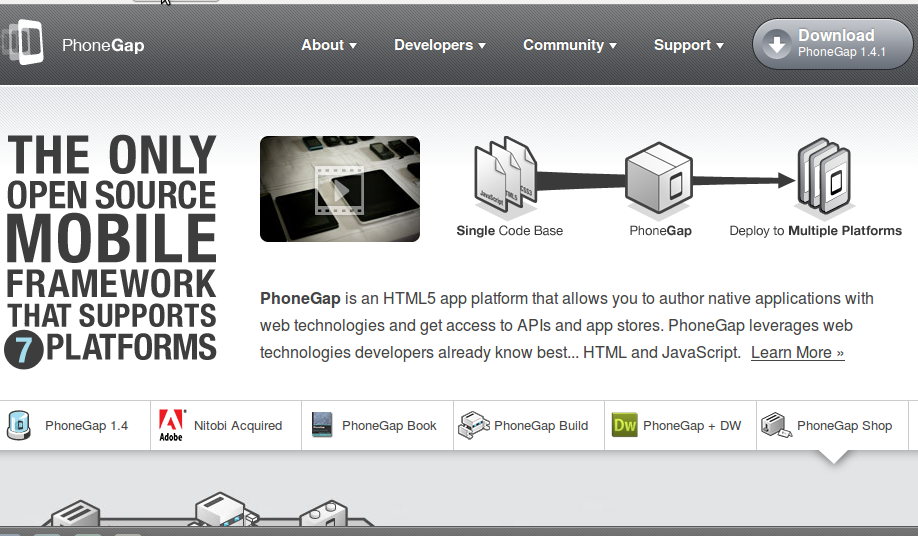Screen dimensions: 918x536
Task: Click 'PLATFORMS' headline word
Action: (131, 347)
